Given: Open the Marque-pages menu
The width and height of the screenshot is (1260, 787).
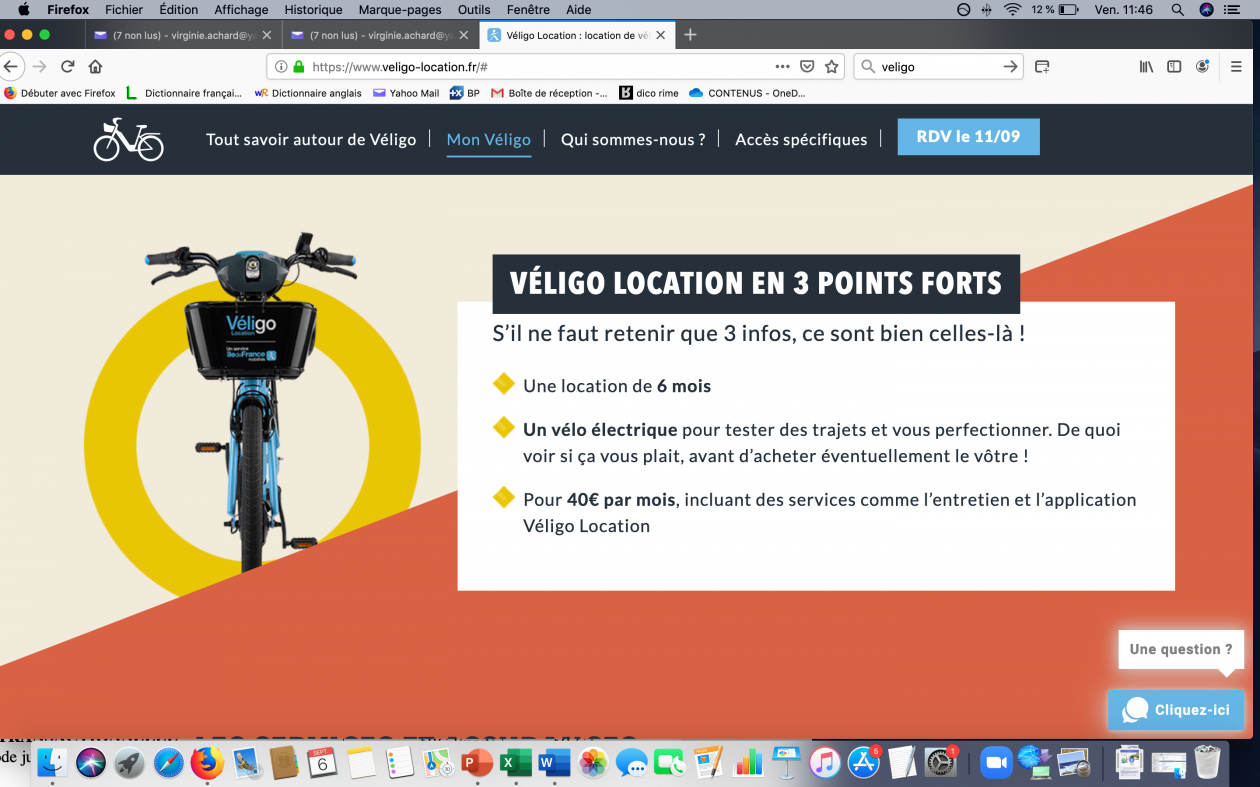Looking at the screenshot, I should point(401,9).
